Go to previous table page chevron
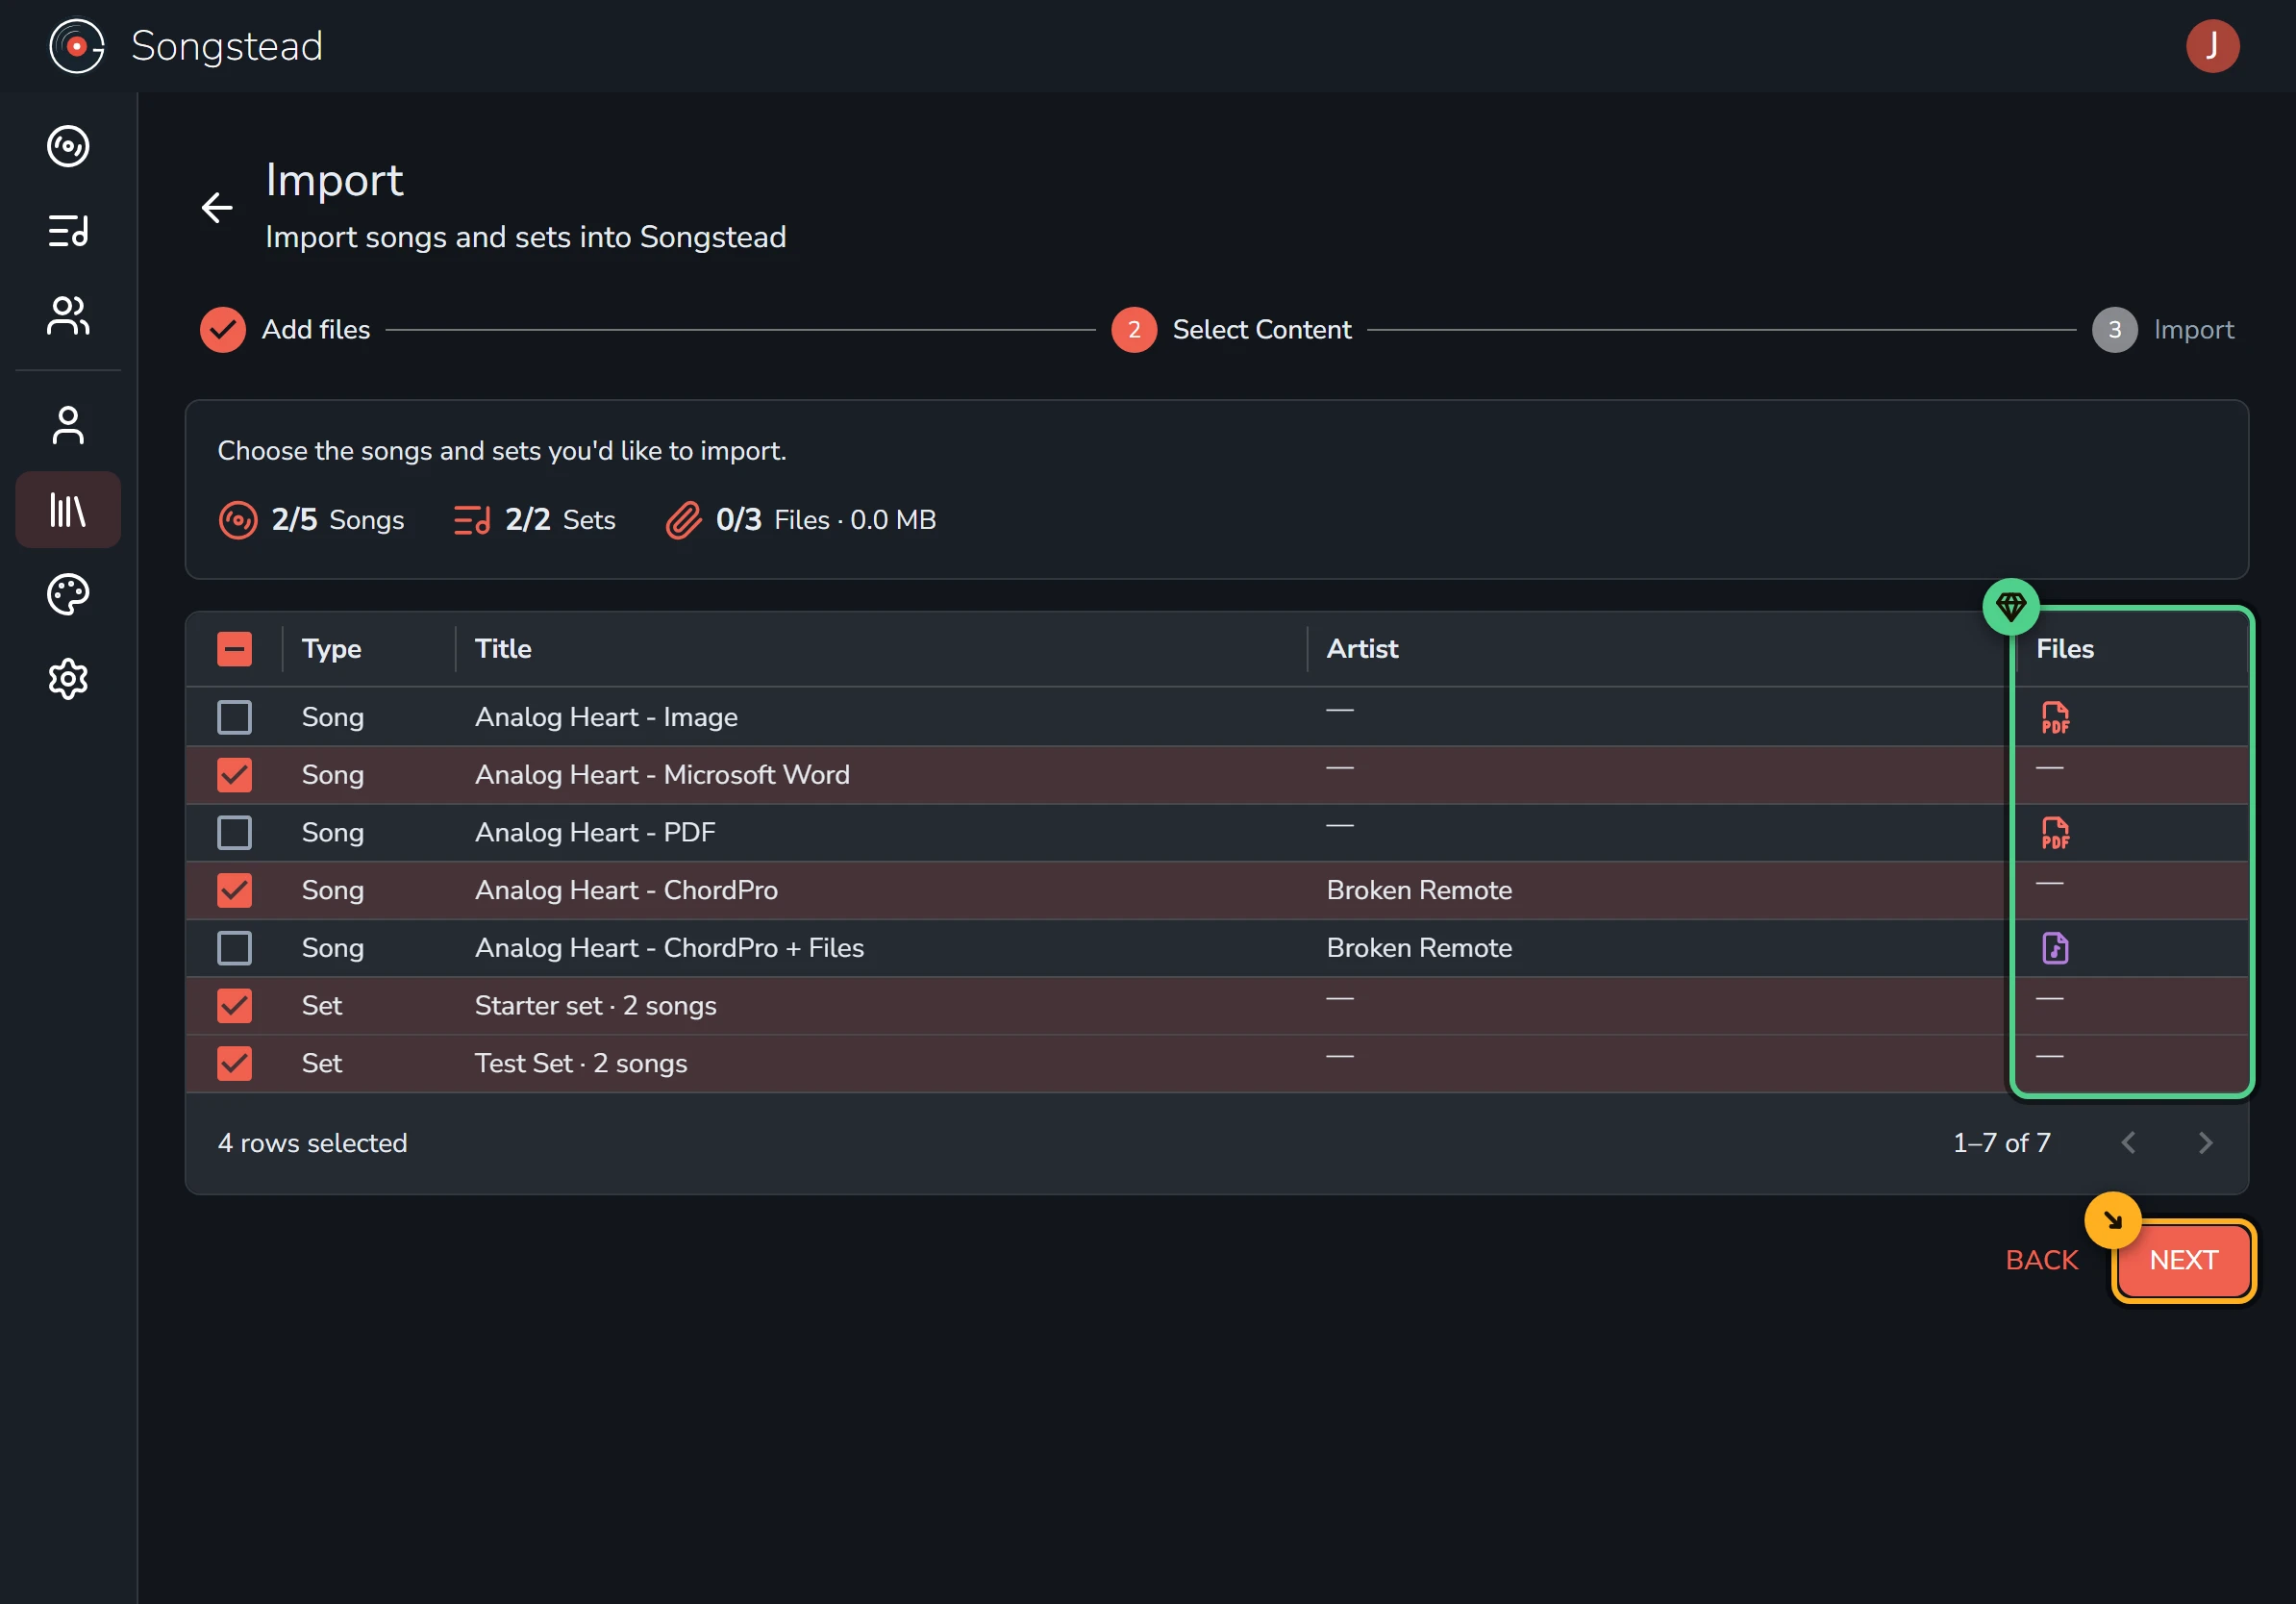 2128,1143
